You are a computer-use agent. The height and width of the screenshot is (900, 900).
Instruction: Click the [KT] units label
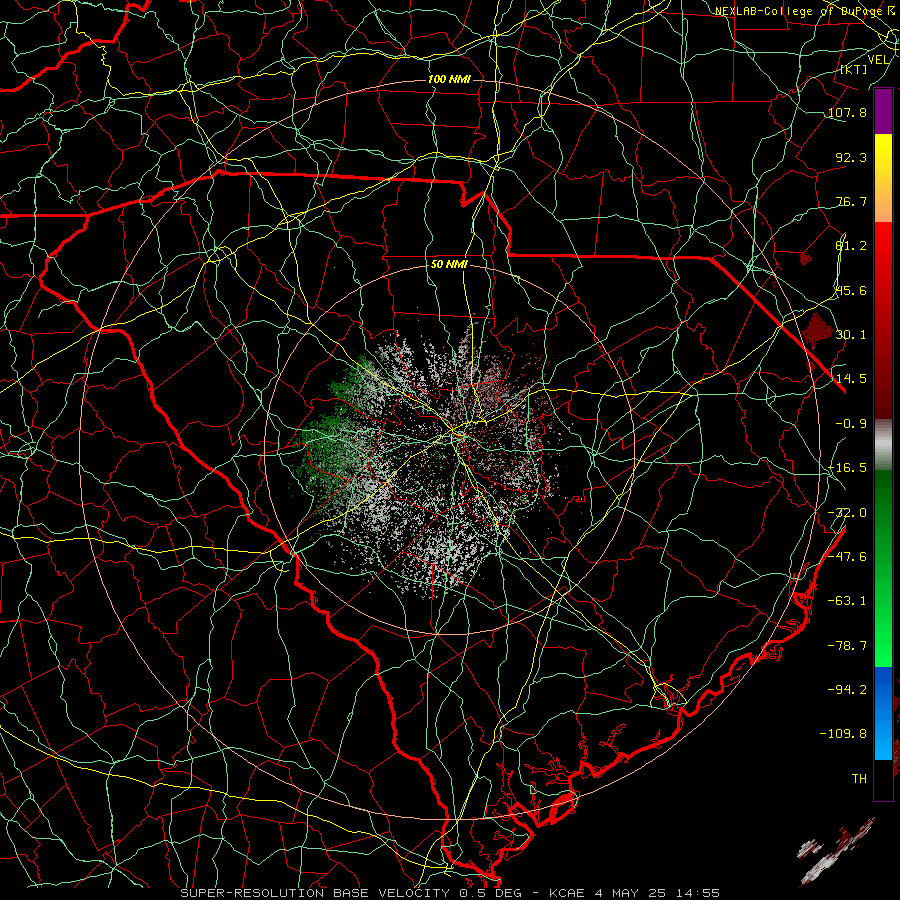point(854,69)
